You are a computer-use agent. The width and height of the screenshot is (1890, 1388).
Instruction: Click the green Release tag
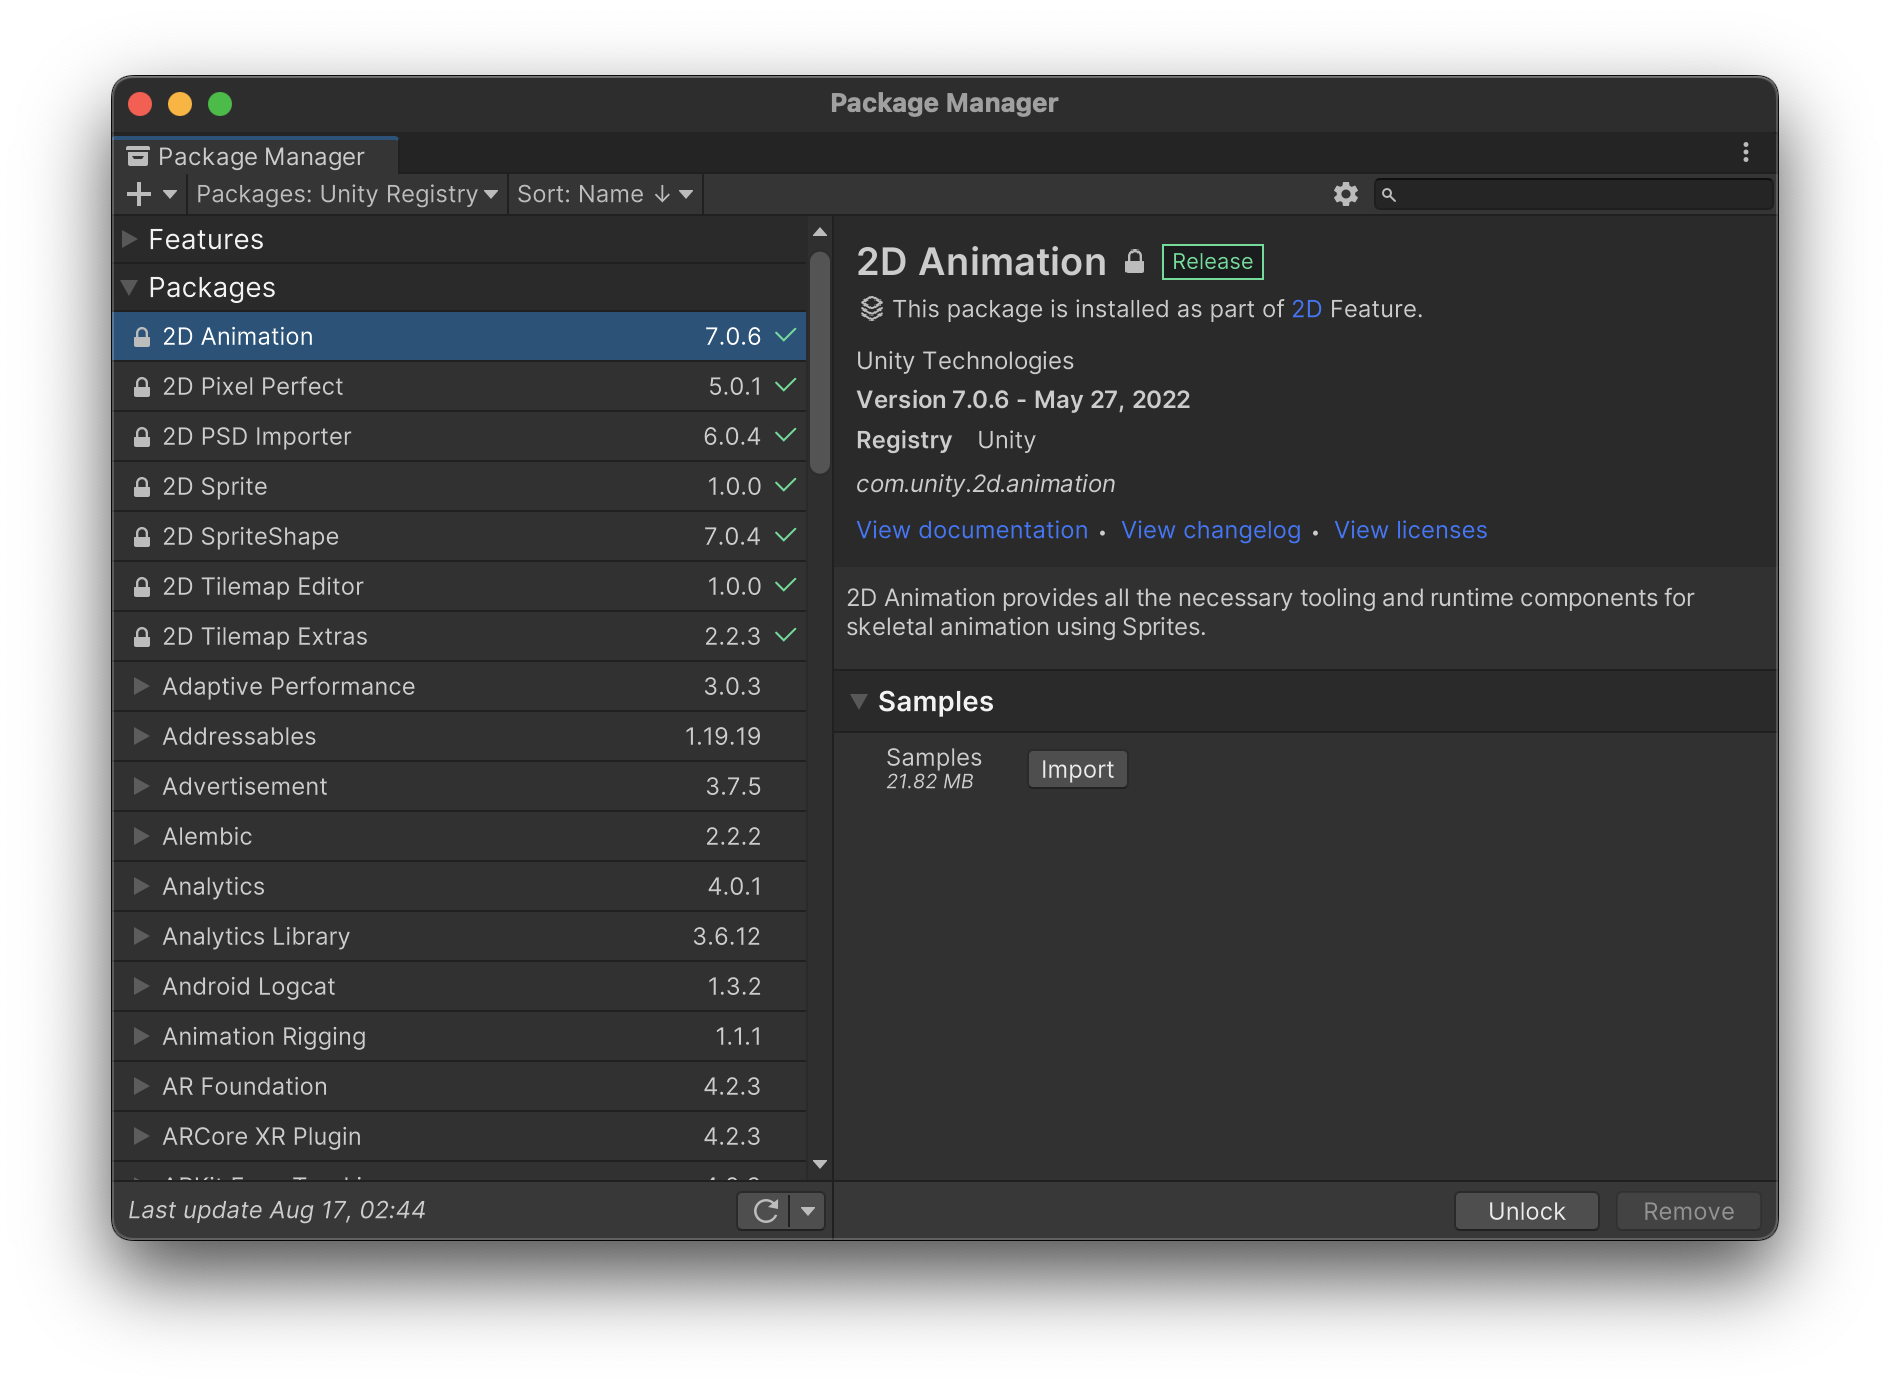(x=1212, y=262)
